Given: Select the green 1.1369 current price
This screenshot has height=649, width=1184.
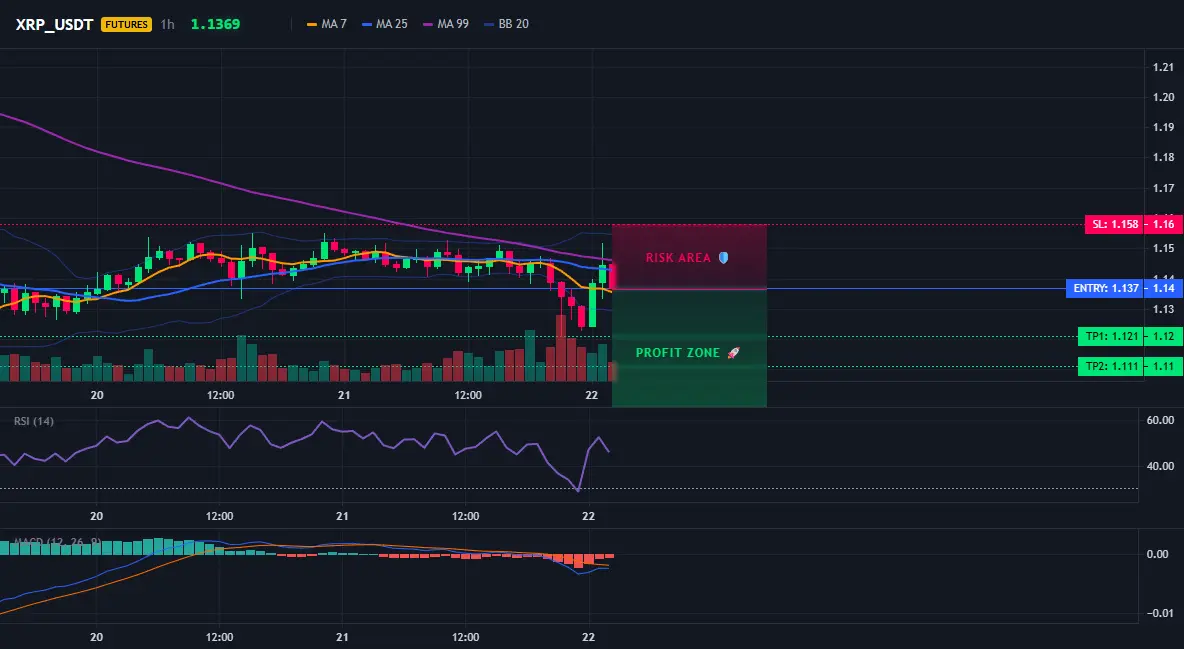Looking at the screenshot, I should [x=215, y=24].
